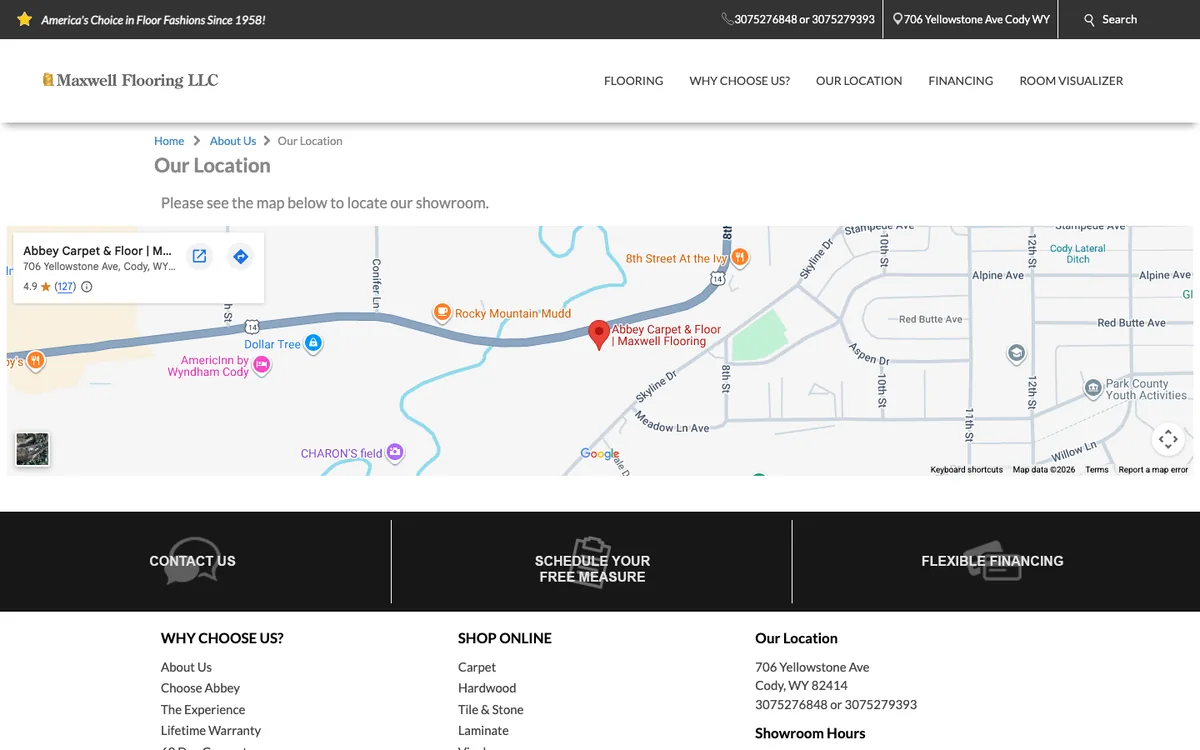This screenshot has width=1200, height=750.
Task: Click SCHEDULE YOUR FREE MEASURE button
Action: point(592,568)
